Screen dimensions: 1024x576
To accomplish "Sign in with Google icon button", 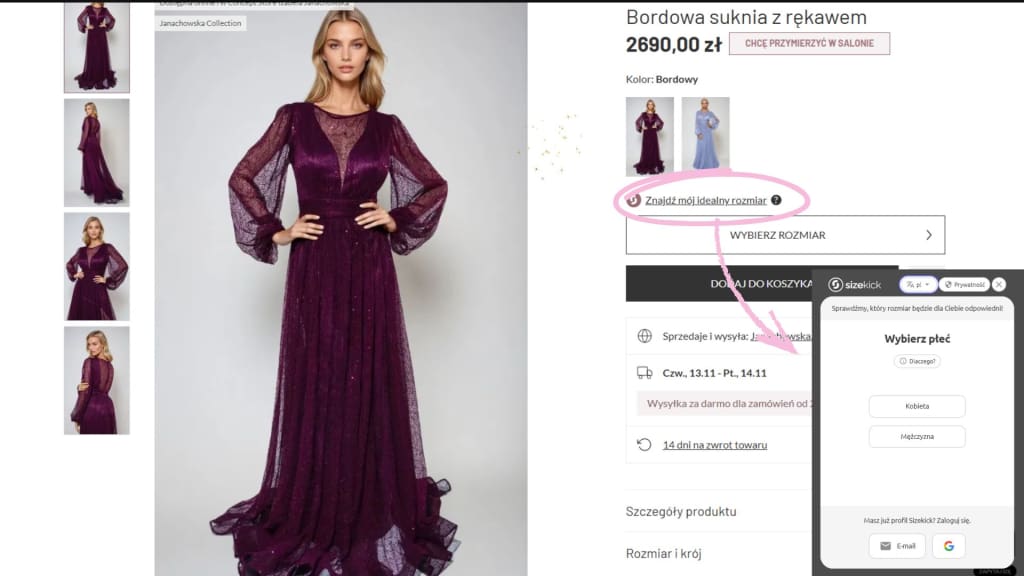I will [x=948, y=546].
